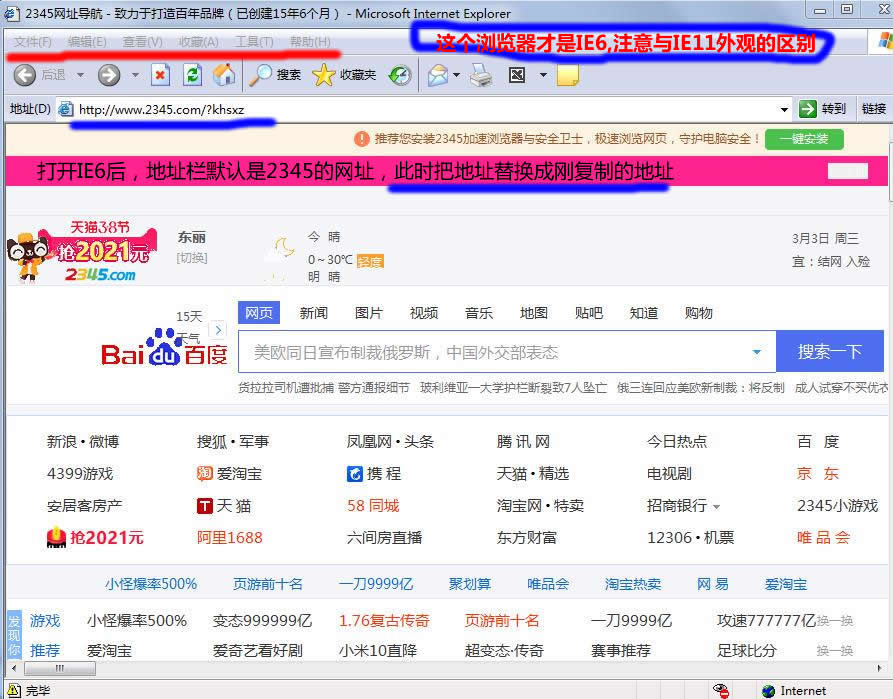Click the Forward arrow button
The width and height of the screenshot is (893, 699).
tap(109, 75)
